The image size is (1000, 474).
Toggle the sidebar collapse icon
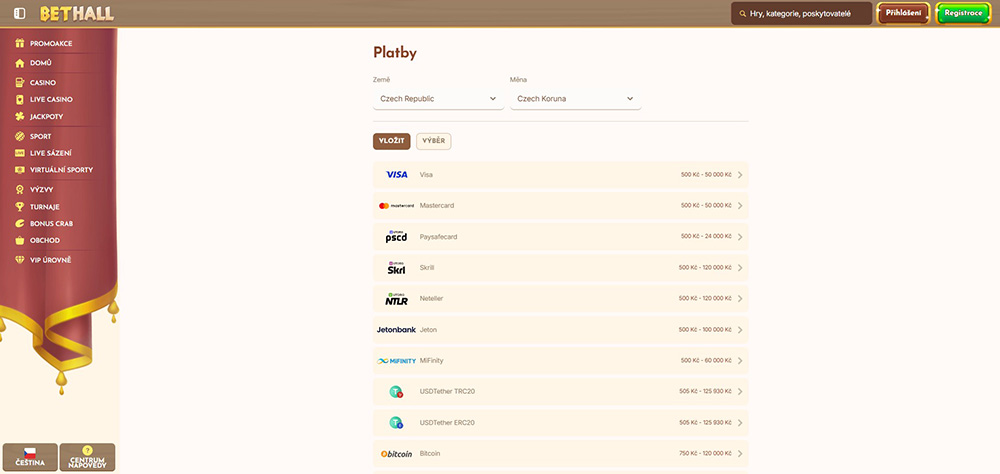[20, 13]
